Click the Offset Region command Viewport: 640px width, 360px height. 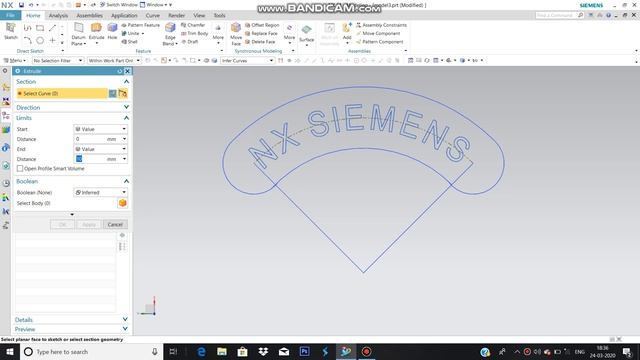[x=262, y=25]
